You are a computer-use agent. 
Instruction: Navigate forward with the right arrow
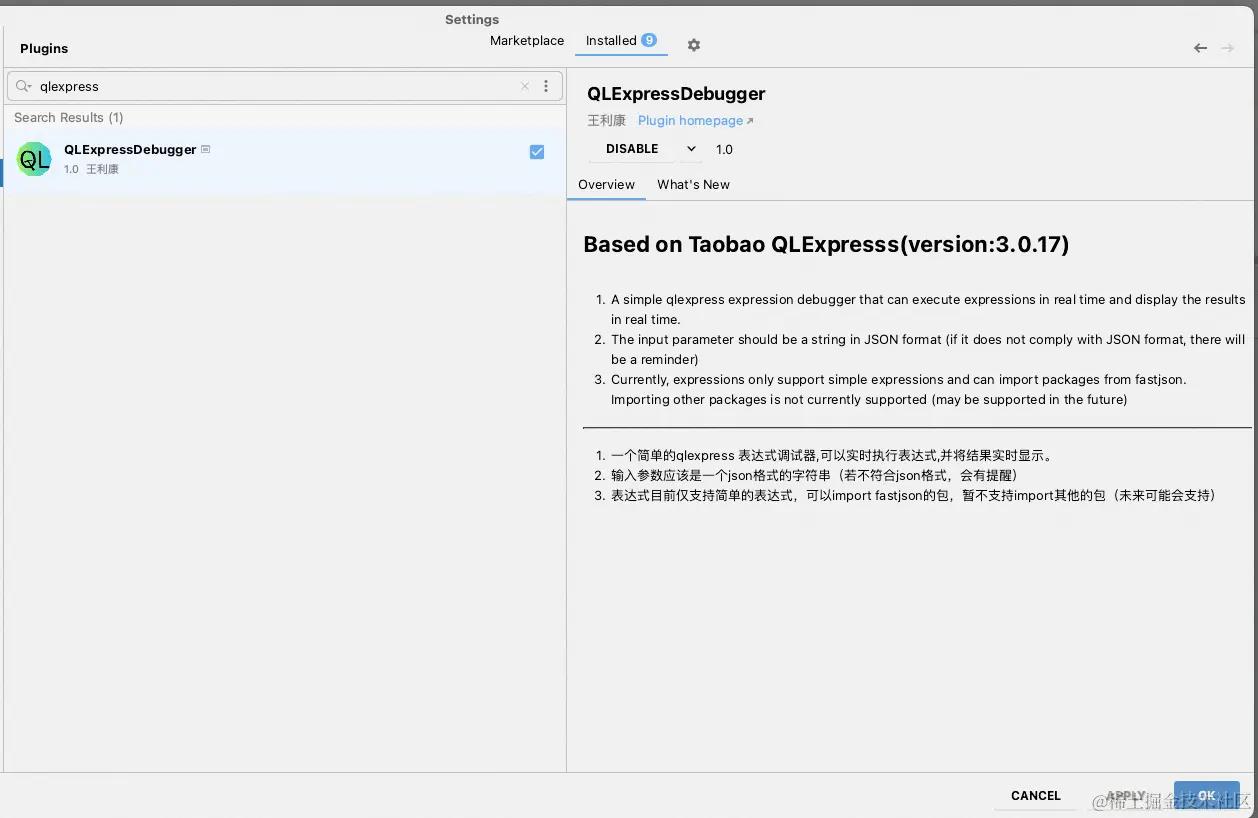(x=1228, y=48)
